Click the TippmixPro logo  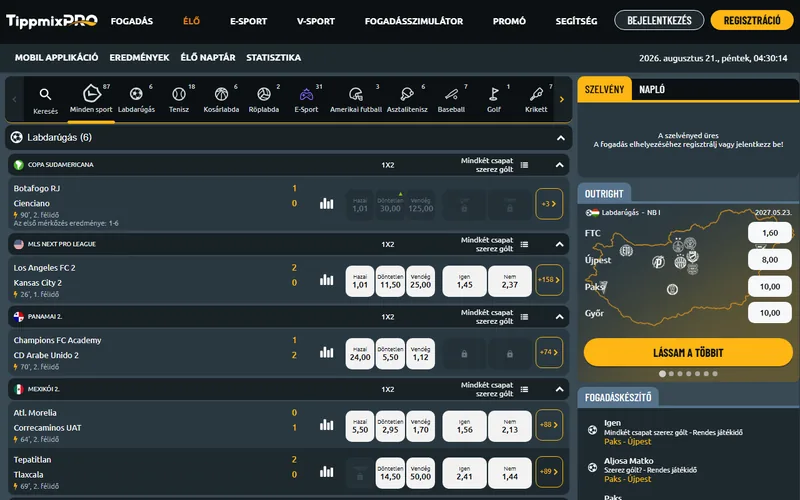click(52, 21)
